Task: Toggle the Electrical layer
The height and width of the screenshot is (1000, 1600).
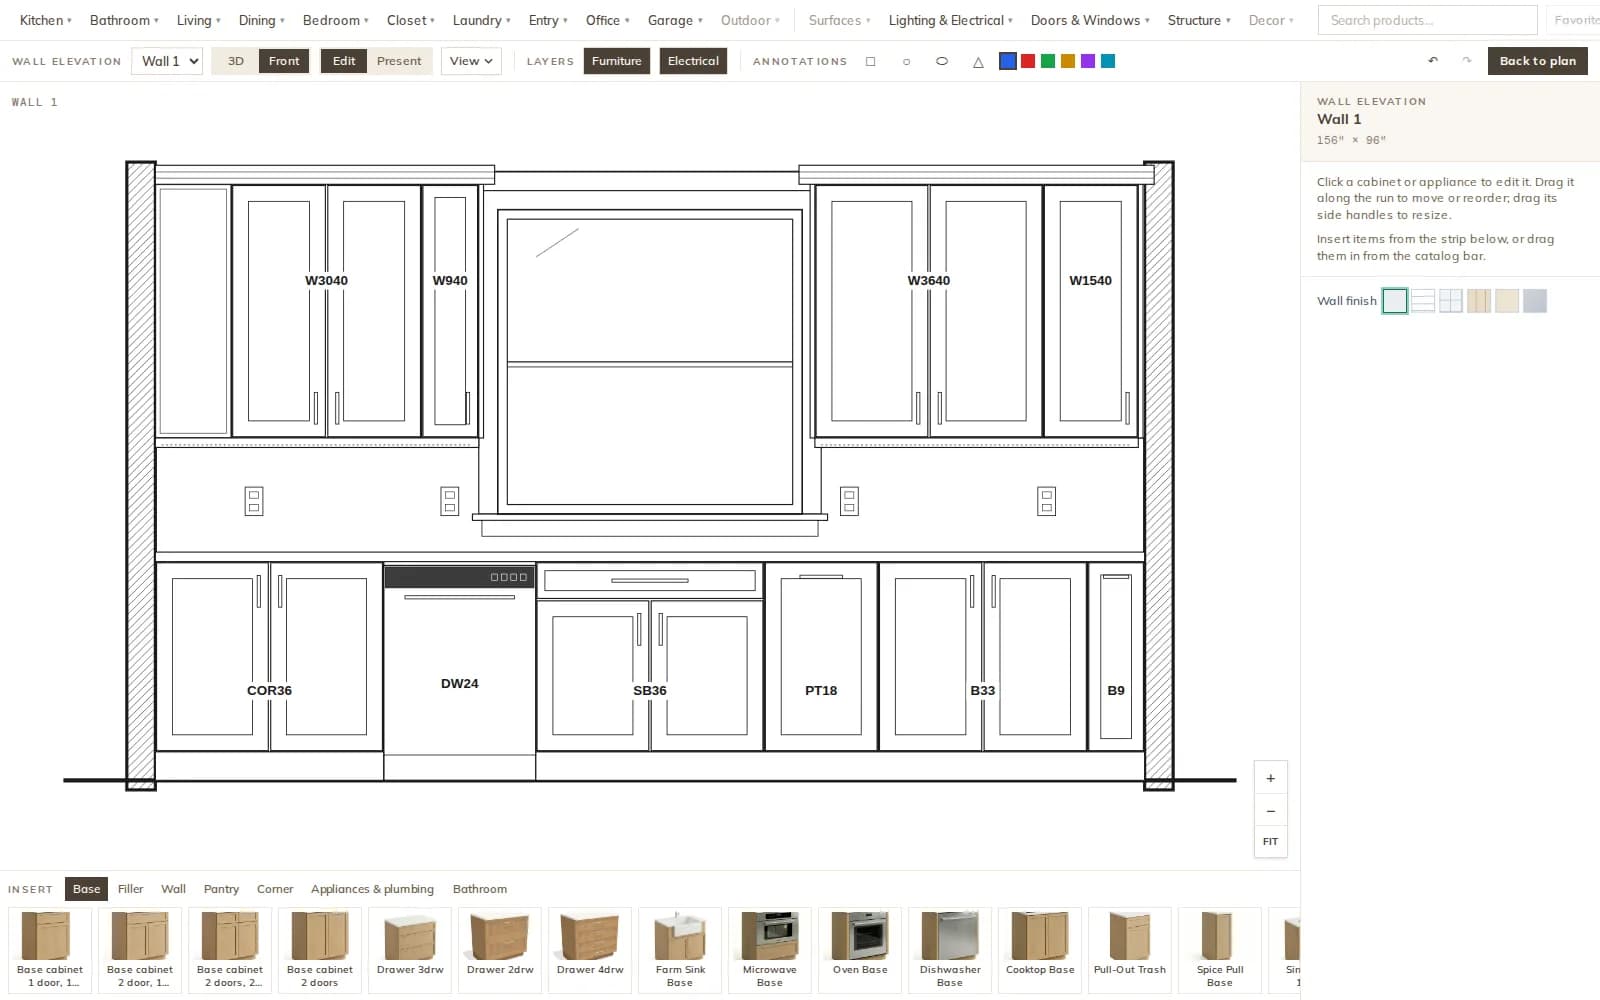Action: pos(693,61)
